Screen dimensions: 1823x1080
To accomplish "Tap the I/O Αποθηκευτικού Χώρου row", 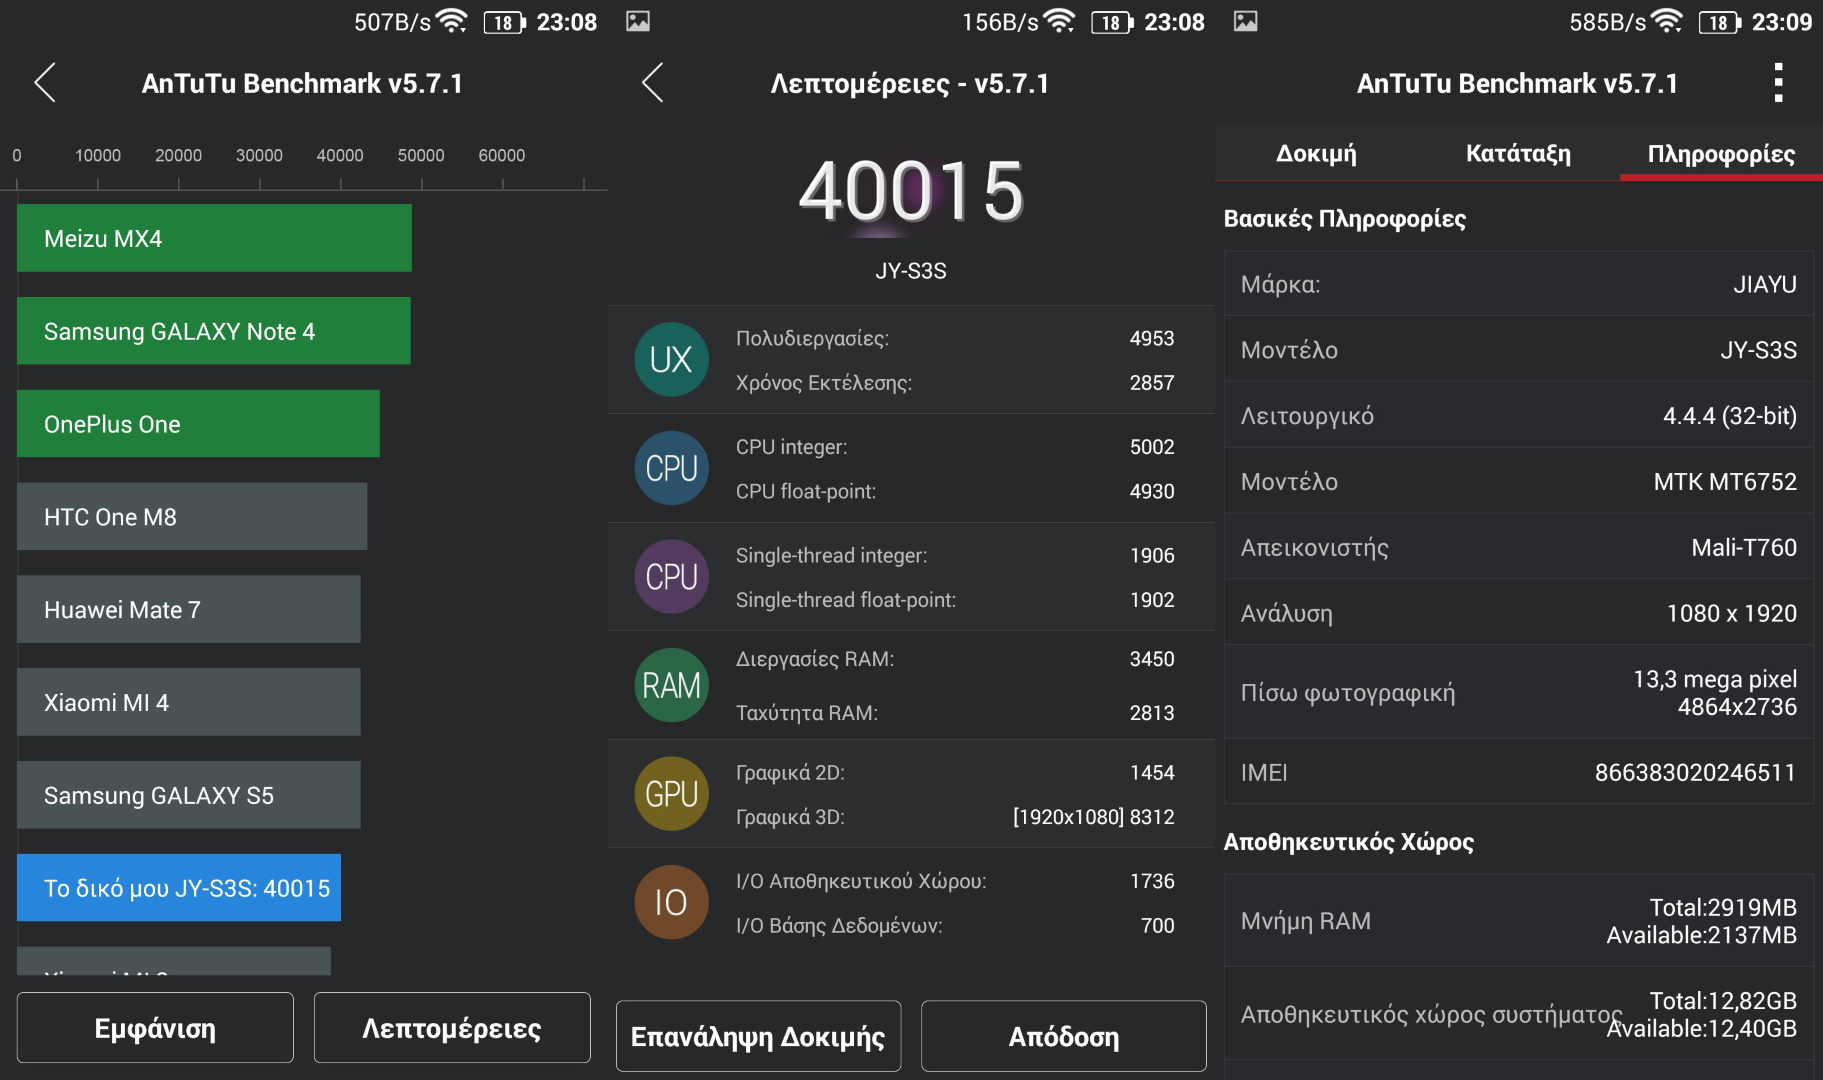I will point(955,881).
